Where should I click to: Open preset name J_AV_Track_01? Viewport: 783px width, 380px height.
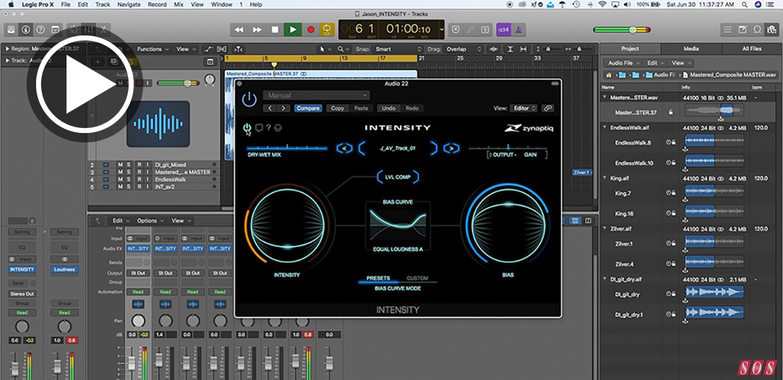tap(397, 148)
